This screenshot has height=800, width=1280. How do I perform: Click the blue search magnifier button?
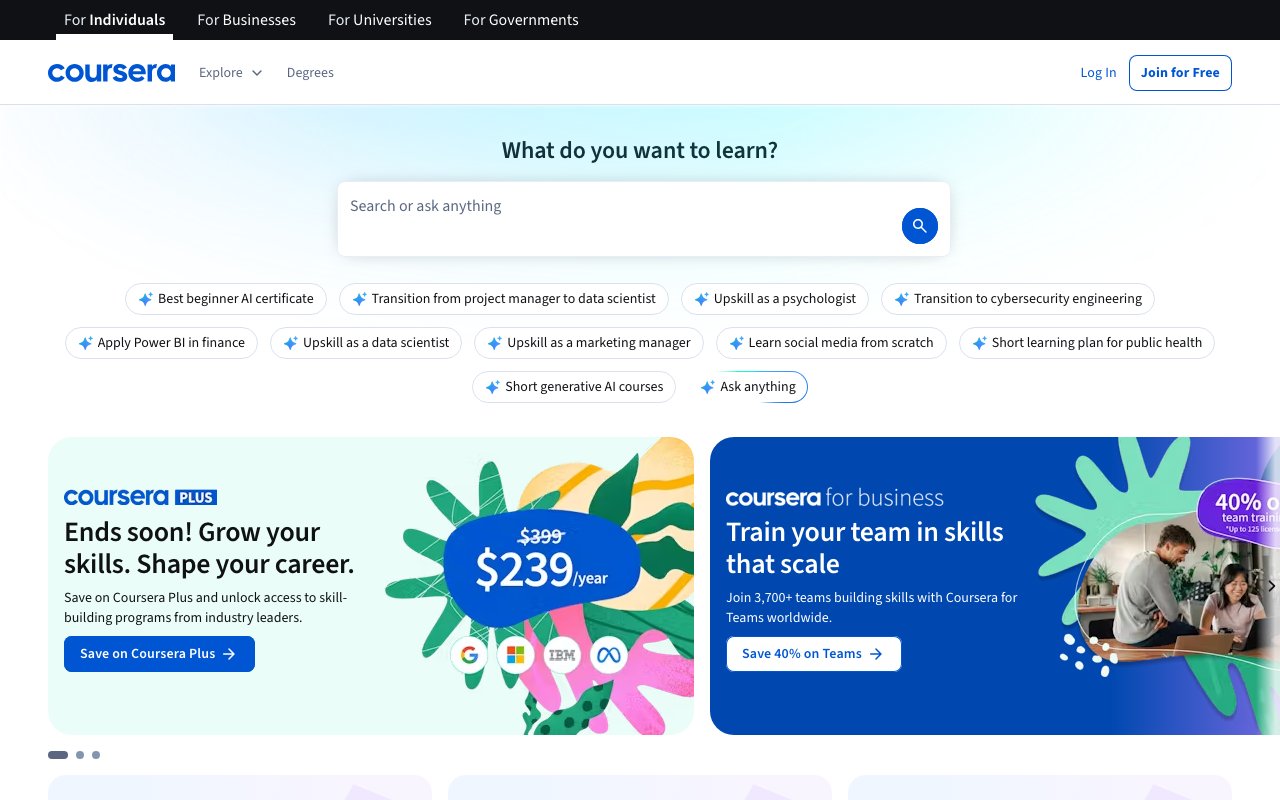tap(919, 226)
